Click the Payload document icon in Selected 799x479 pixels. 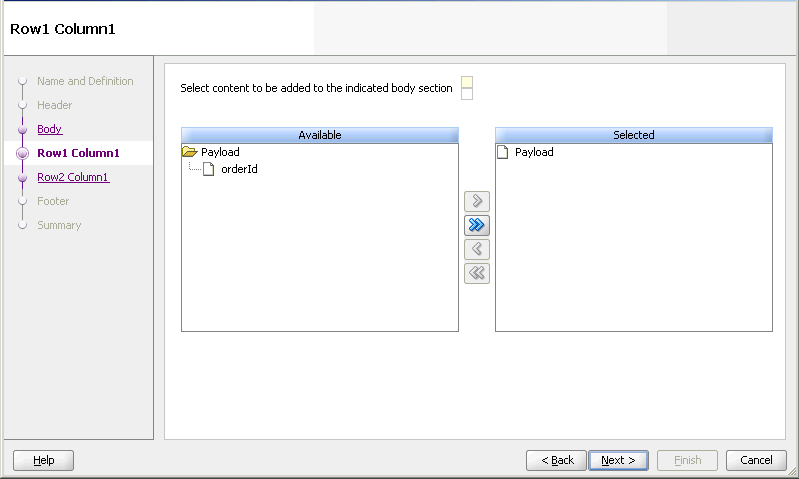click(502, 152)
